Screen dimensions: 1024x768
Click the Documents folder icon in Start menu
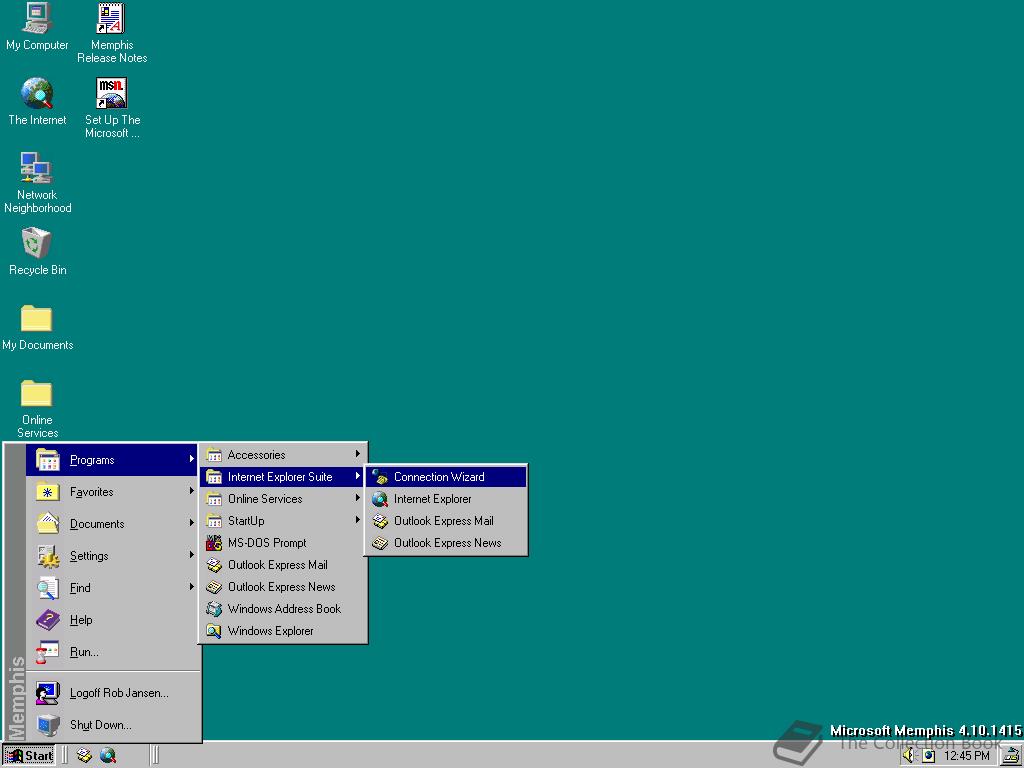(48, 524)
